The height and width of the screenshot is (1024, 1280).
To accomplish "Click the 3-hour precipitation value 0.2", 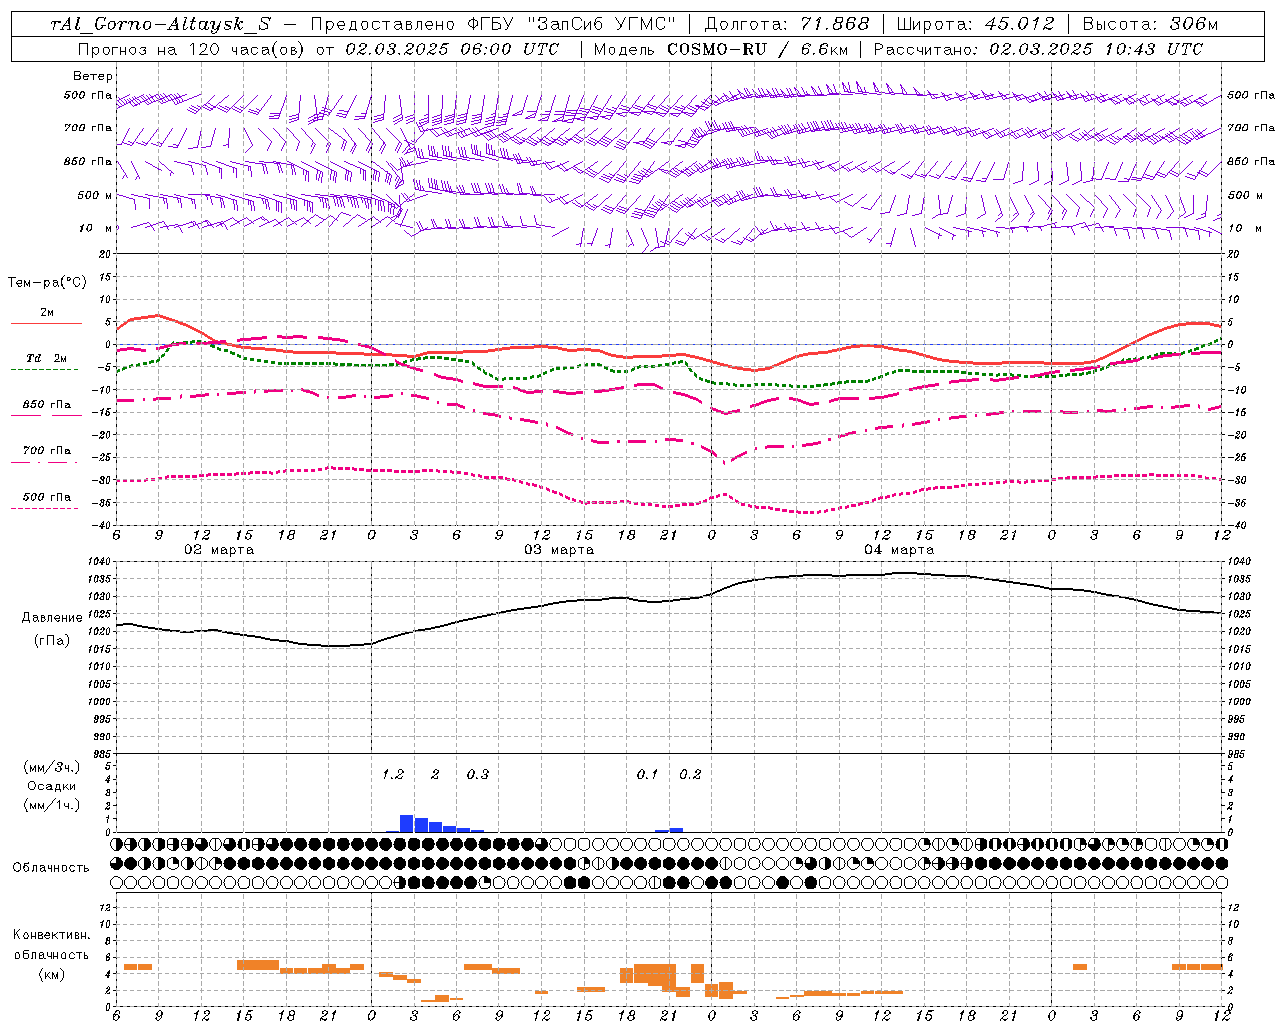I will tap(690, 775).
